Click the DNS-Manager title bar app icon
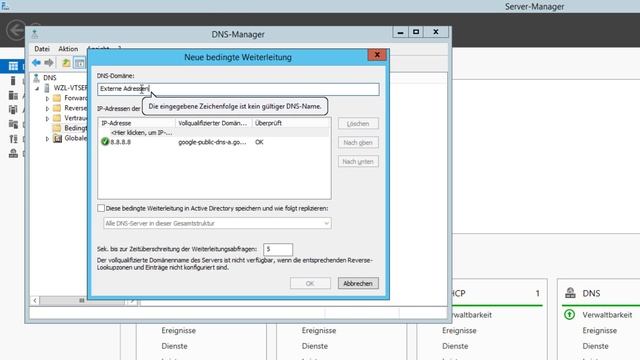 coord(35,34)
